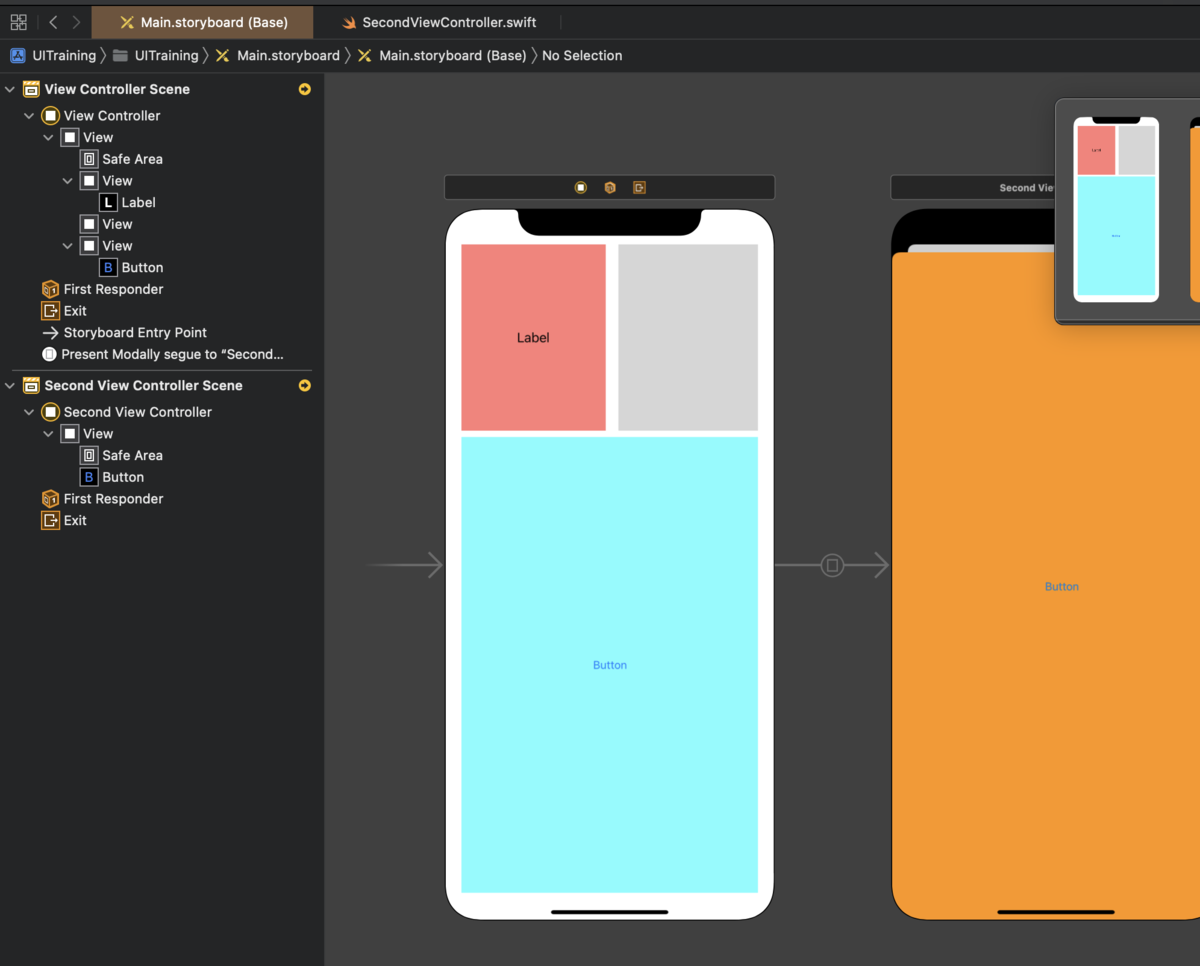This screenshot has height=966, width=1200.
Task: Click Exit icon in scene dock
Action: [639, 187]
